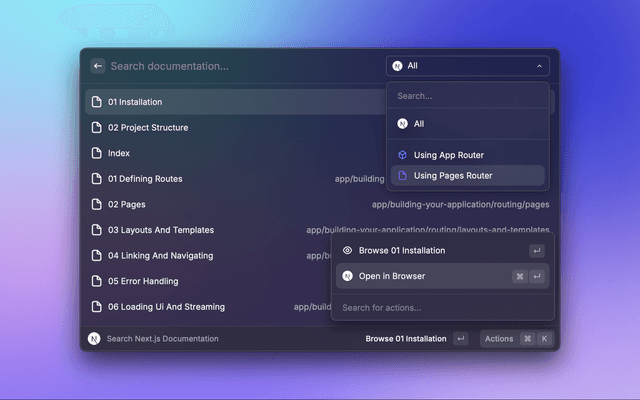The image size is (640, 400).
Task: Click the Search for actions field
Action: click(x=440, y=308)
